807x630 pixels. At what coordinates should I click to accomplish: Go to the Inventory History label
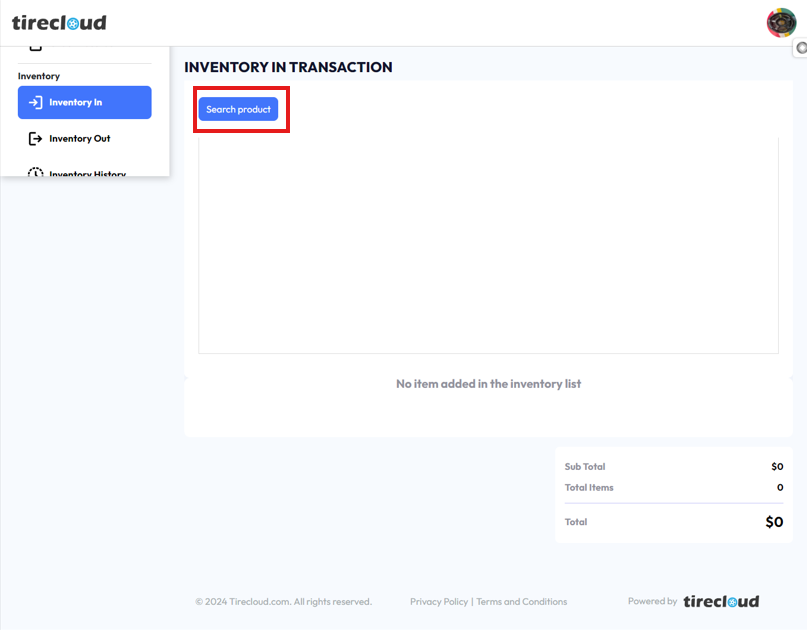[x=88, y=173]
